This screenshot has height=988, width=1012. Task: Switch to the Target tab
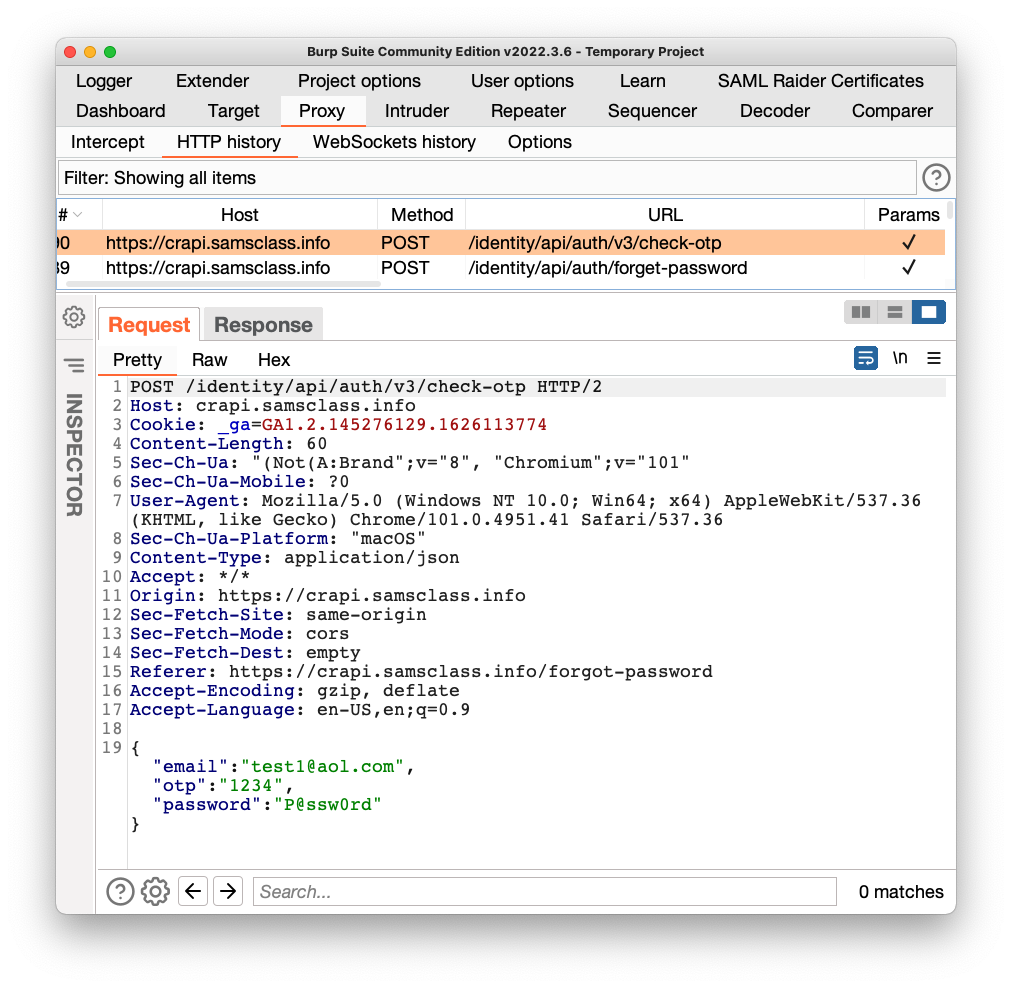coord(234,111)
